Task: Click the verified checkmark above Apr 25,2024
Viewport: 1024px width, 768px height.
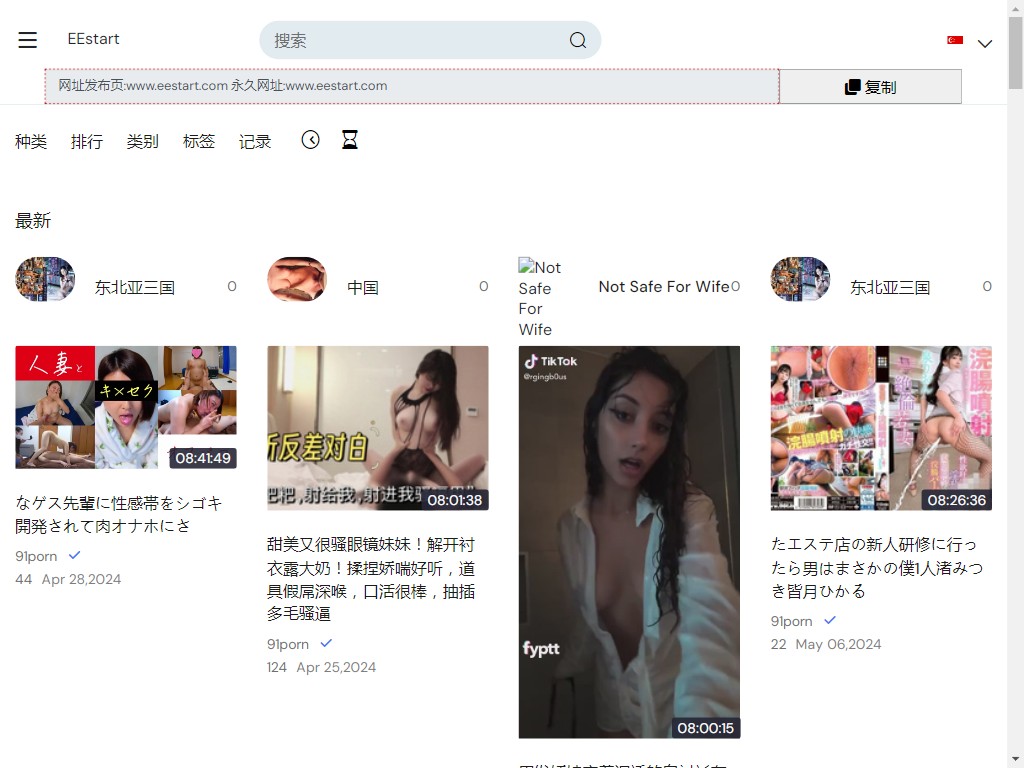Action: [x=326, y=643]
